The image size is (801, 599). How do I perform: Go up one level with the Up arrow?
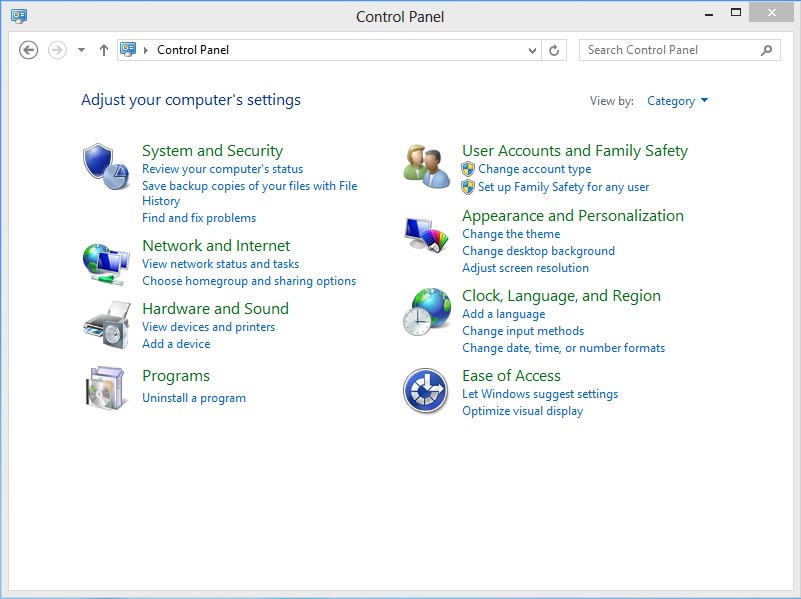[104, 50]
